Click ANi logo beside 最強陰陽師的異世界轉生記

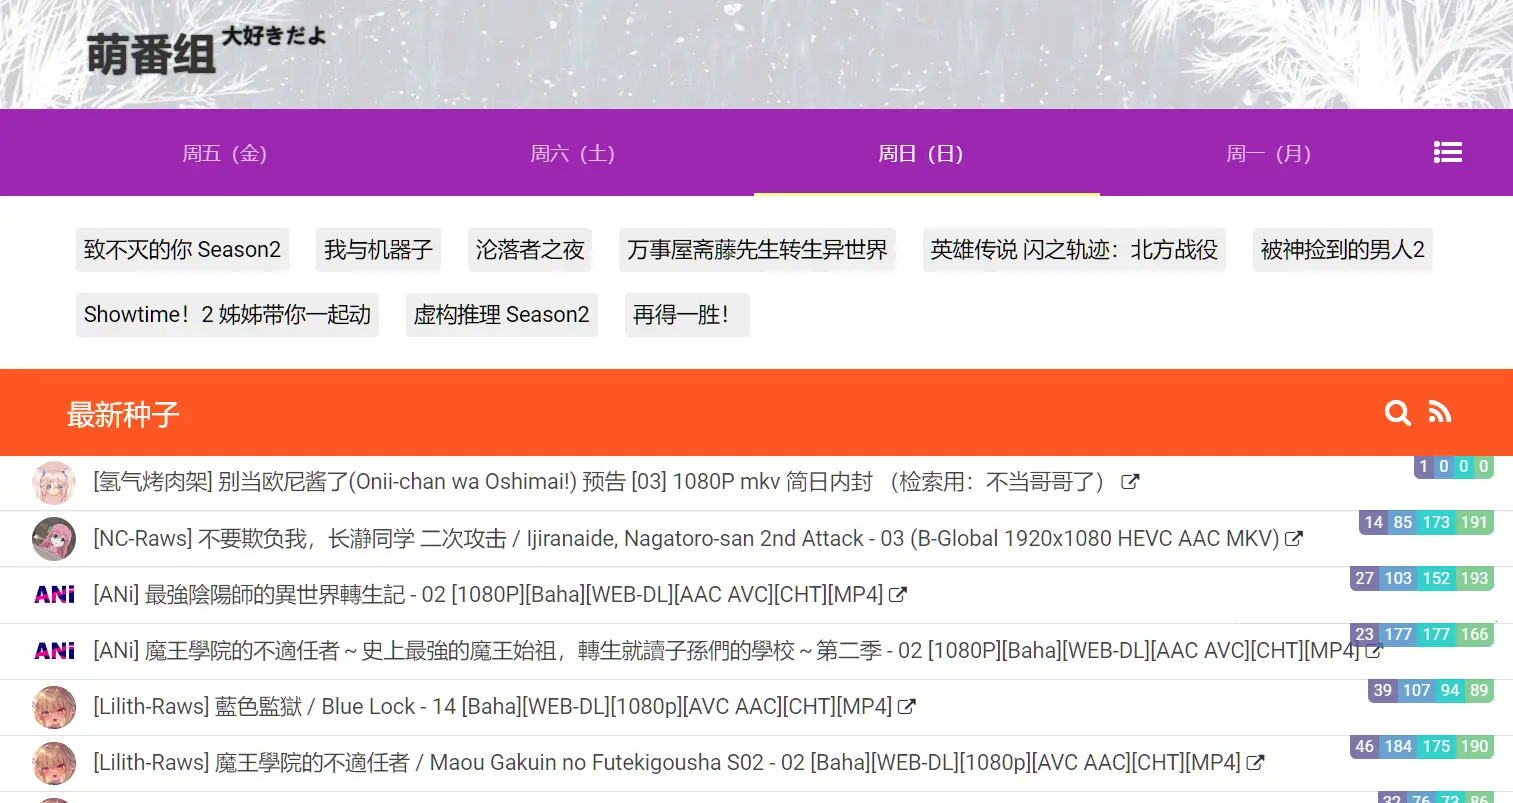pos(54,595)
